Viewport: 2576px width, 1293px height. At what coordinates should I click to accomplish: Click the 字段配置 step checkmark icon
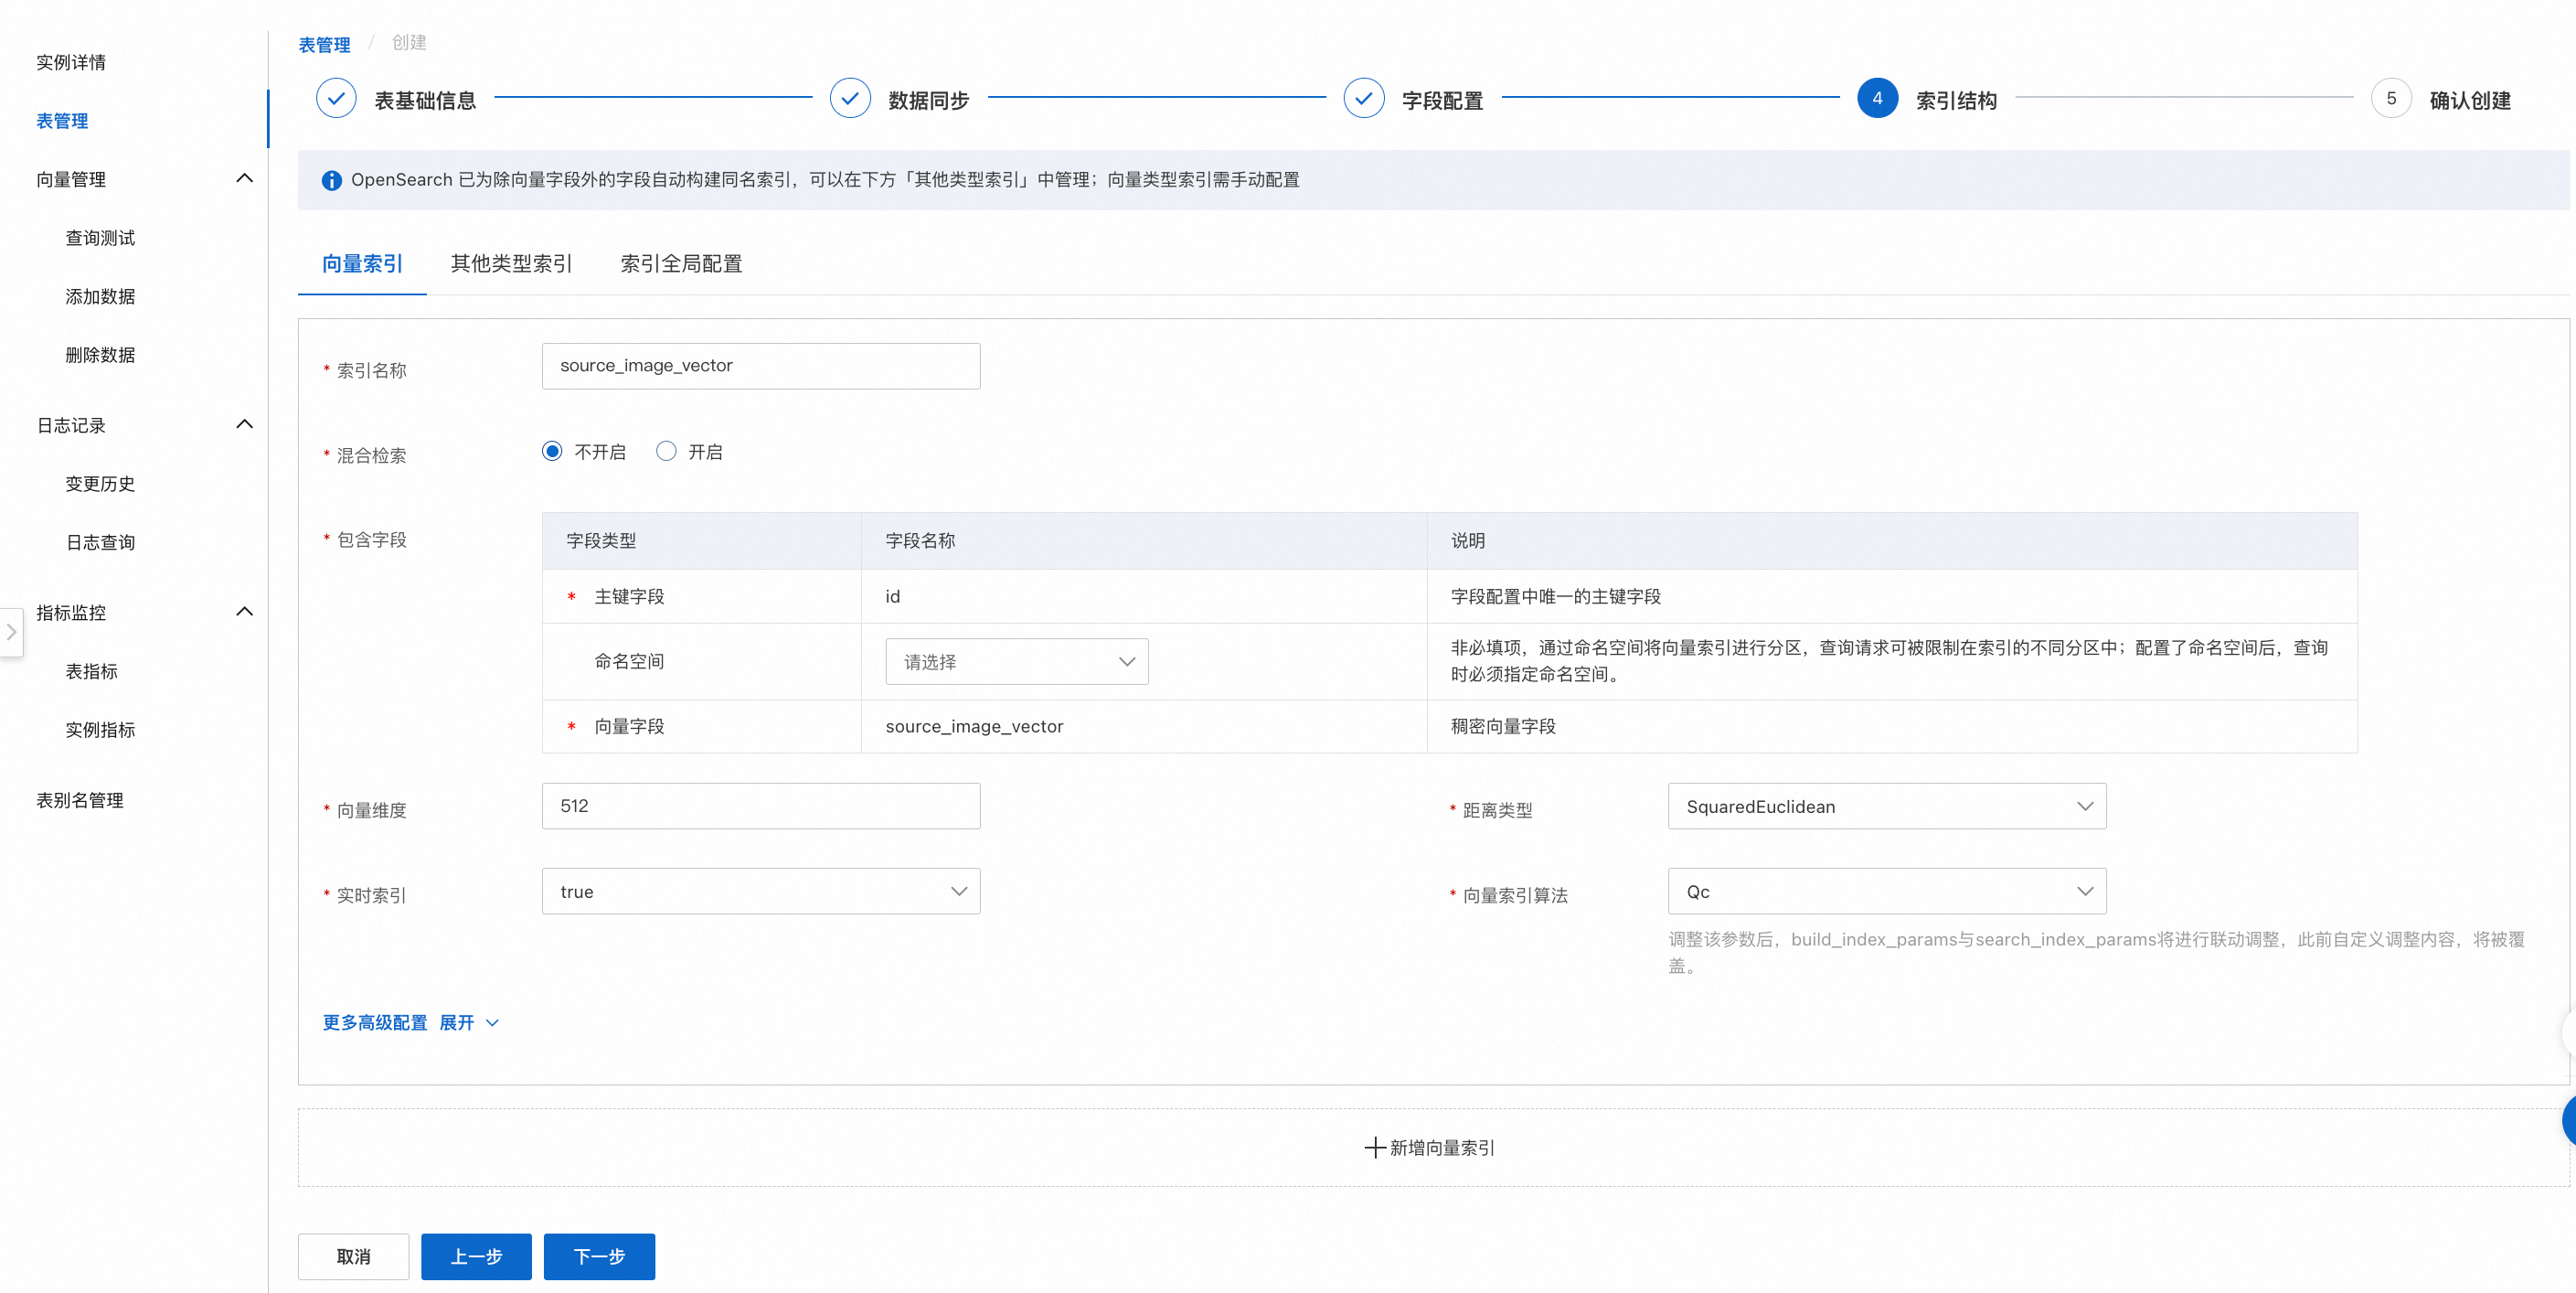point(1363,98)
